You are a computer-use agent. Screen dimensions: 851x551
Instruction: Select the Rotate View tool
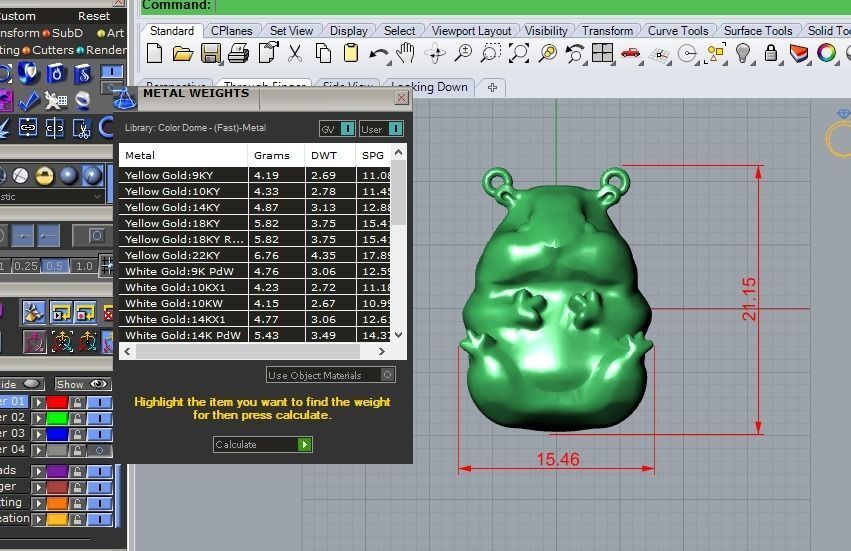coord(435,54)
